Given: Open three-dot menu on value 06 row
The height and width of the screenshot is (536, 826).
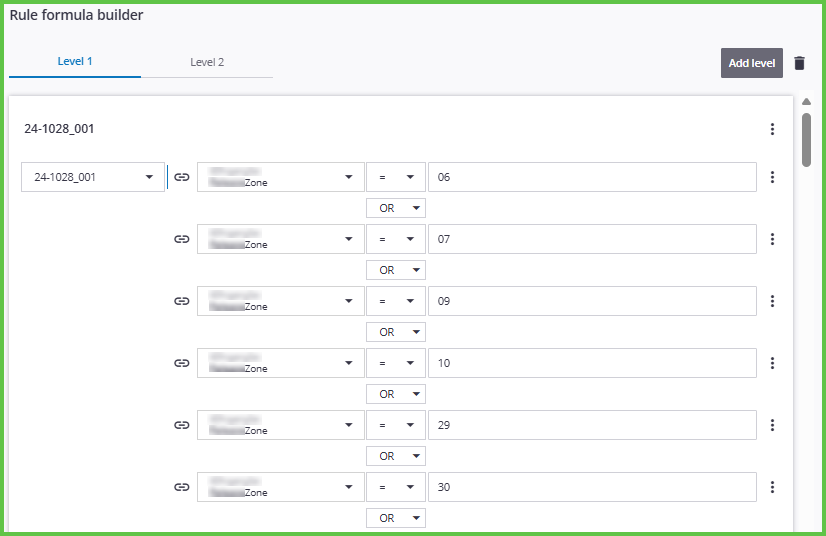Looking at the screenshot, I should pos(772,177).
